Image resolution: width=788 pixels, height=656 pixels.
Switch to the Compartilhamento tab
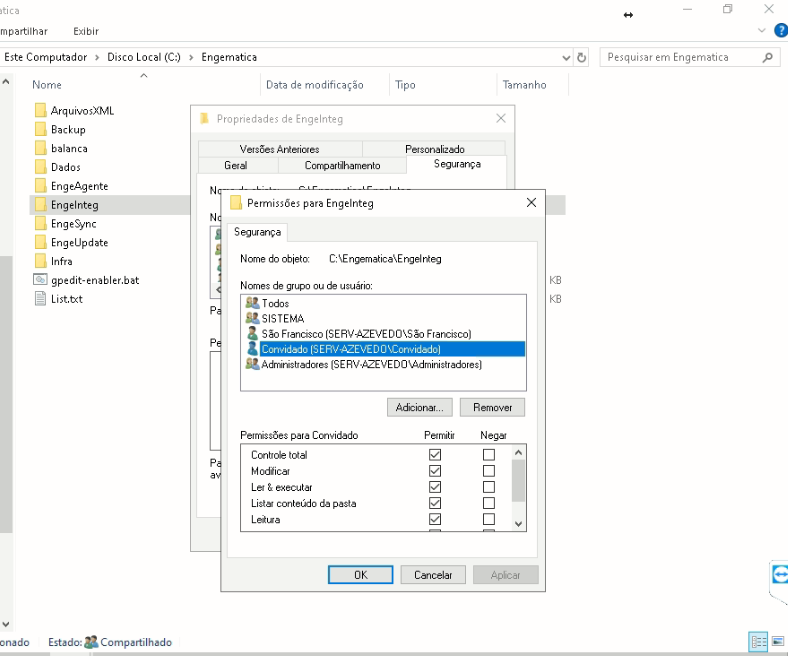(342, 165)
